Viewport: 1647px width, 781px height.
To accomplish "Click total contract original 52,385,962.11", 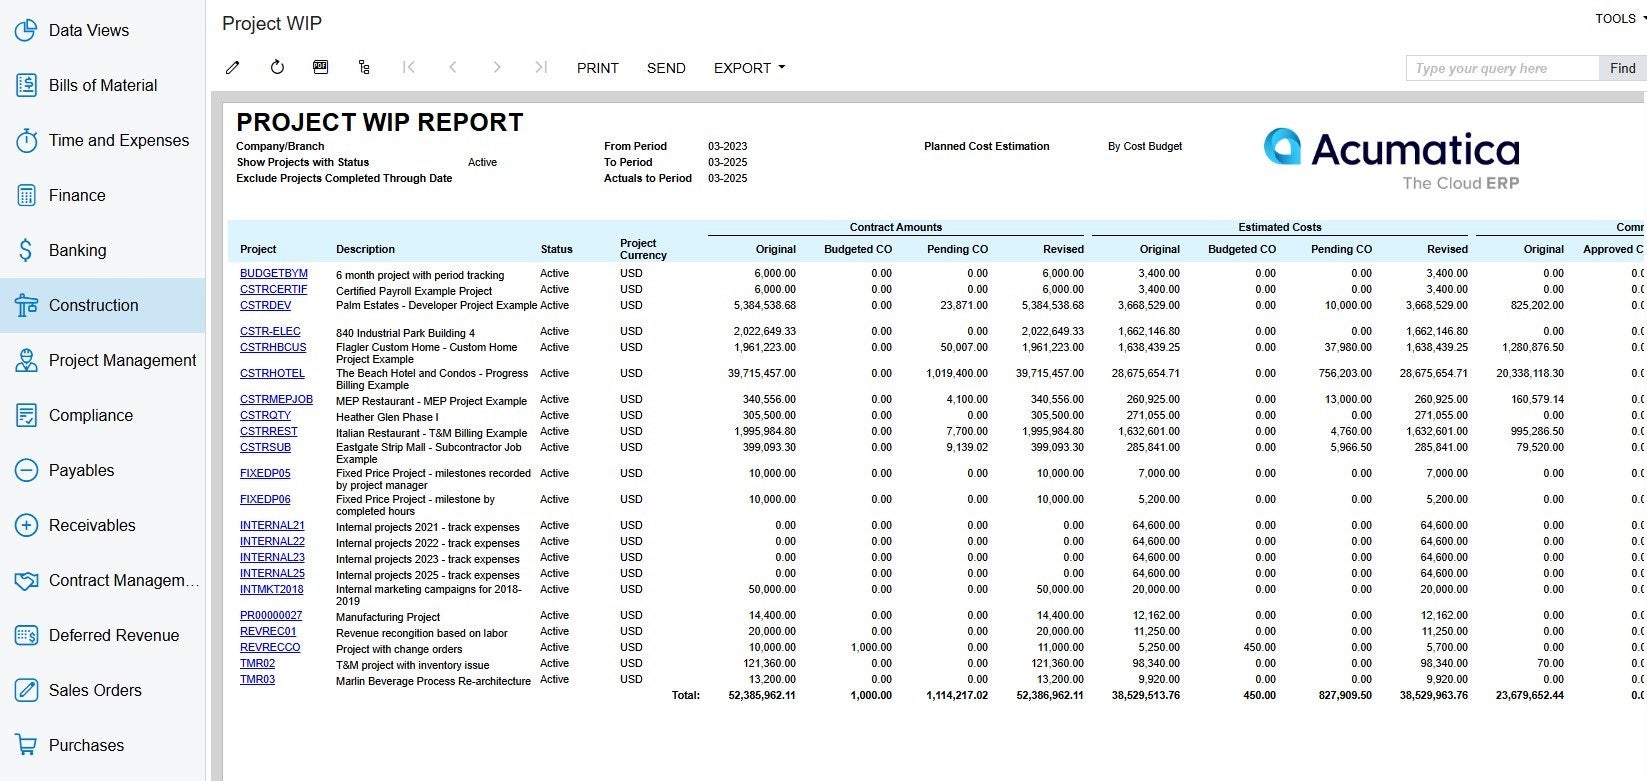I will [762, 695].
